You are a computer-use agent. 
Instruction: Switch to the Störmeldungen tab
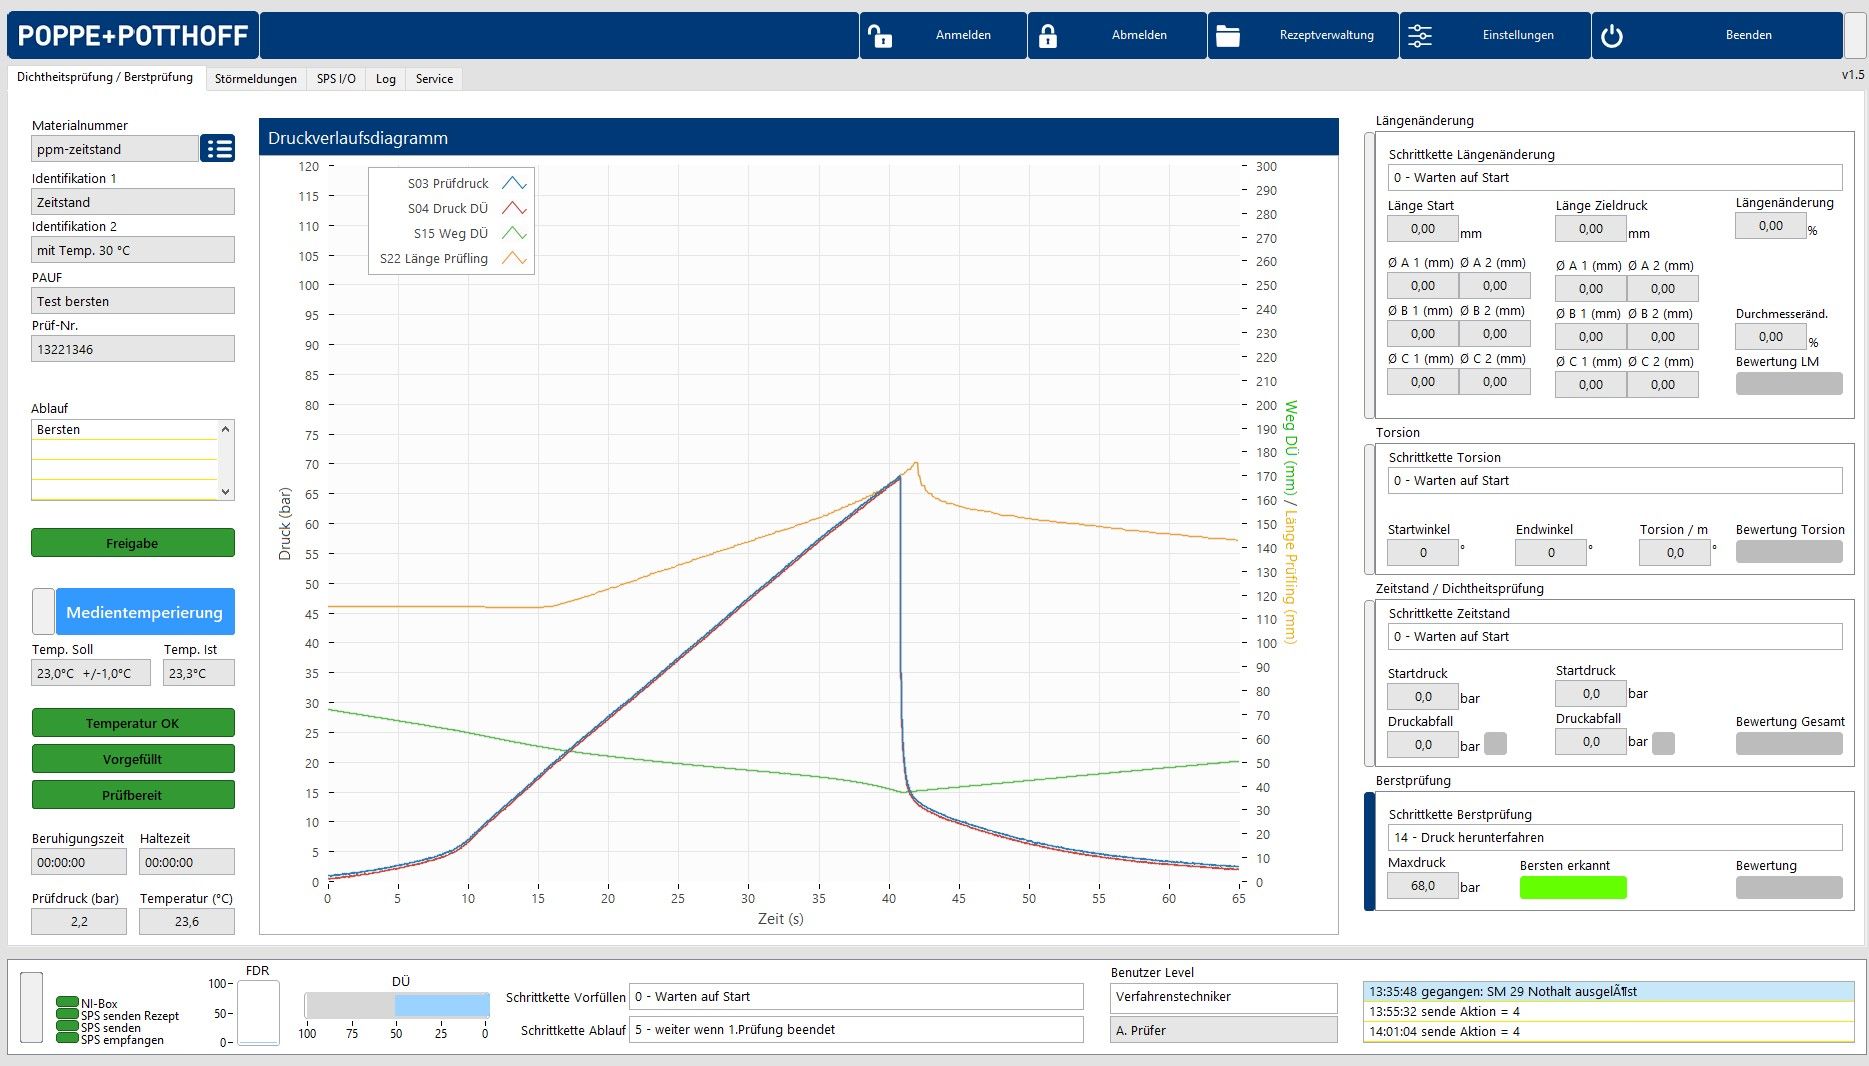(x=256, y=78)
